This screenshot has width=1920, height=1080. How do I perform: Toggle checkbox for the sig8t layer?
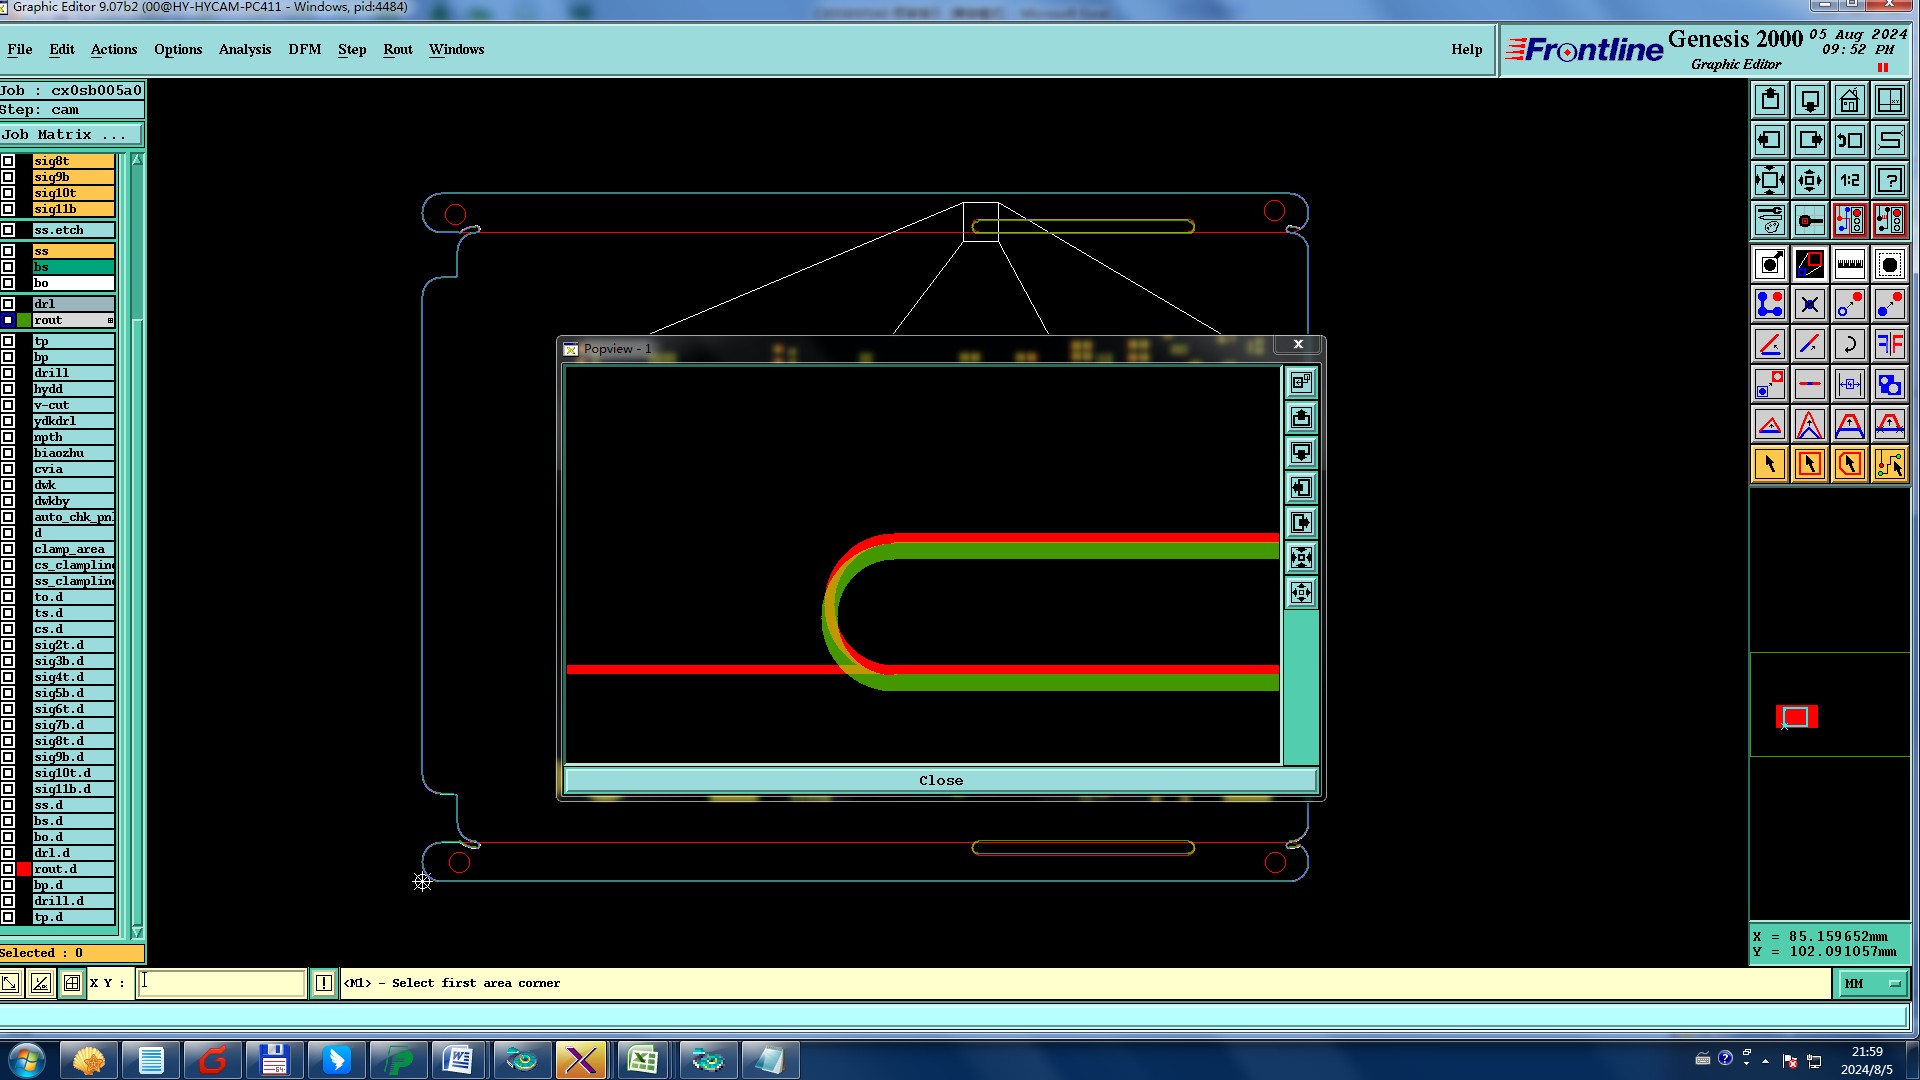[x=8, y=161]
